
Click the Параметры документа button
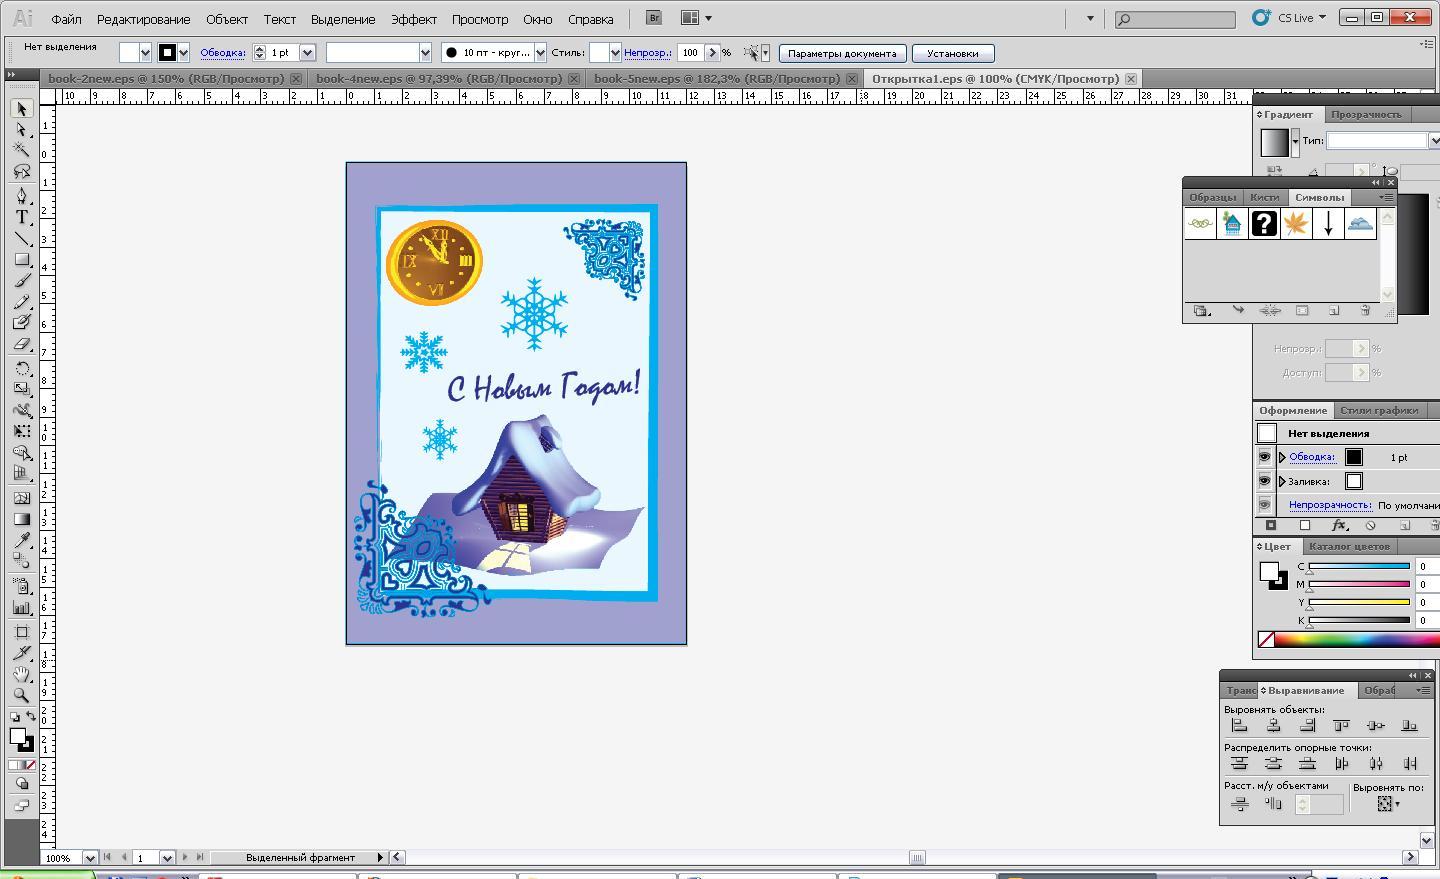[842, 53]
